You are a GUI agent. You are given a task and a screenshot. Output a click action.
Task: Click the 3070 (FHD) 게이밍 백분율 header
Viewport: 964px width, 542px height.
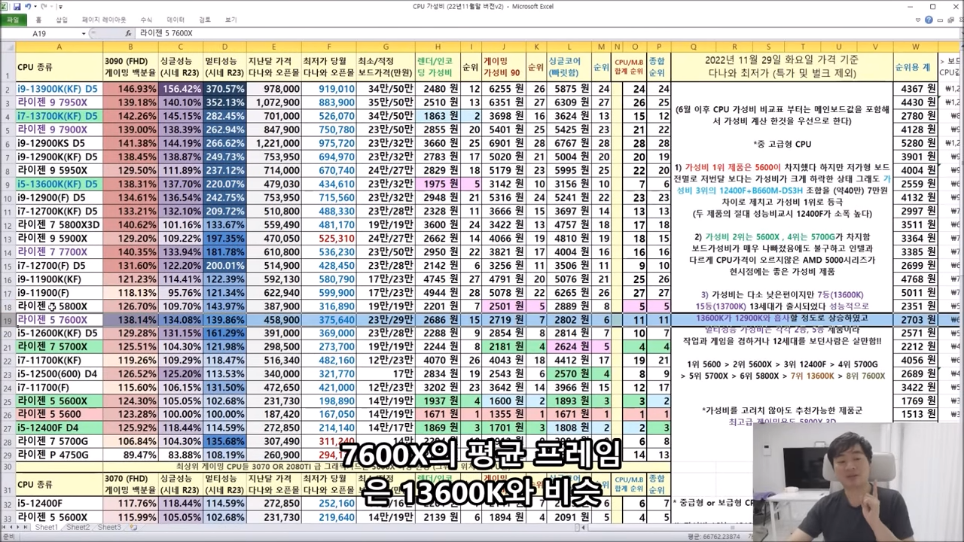131,484
